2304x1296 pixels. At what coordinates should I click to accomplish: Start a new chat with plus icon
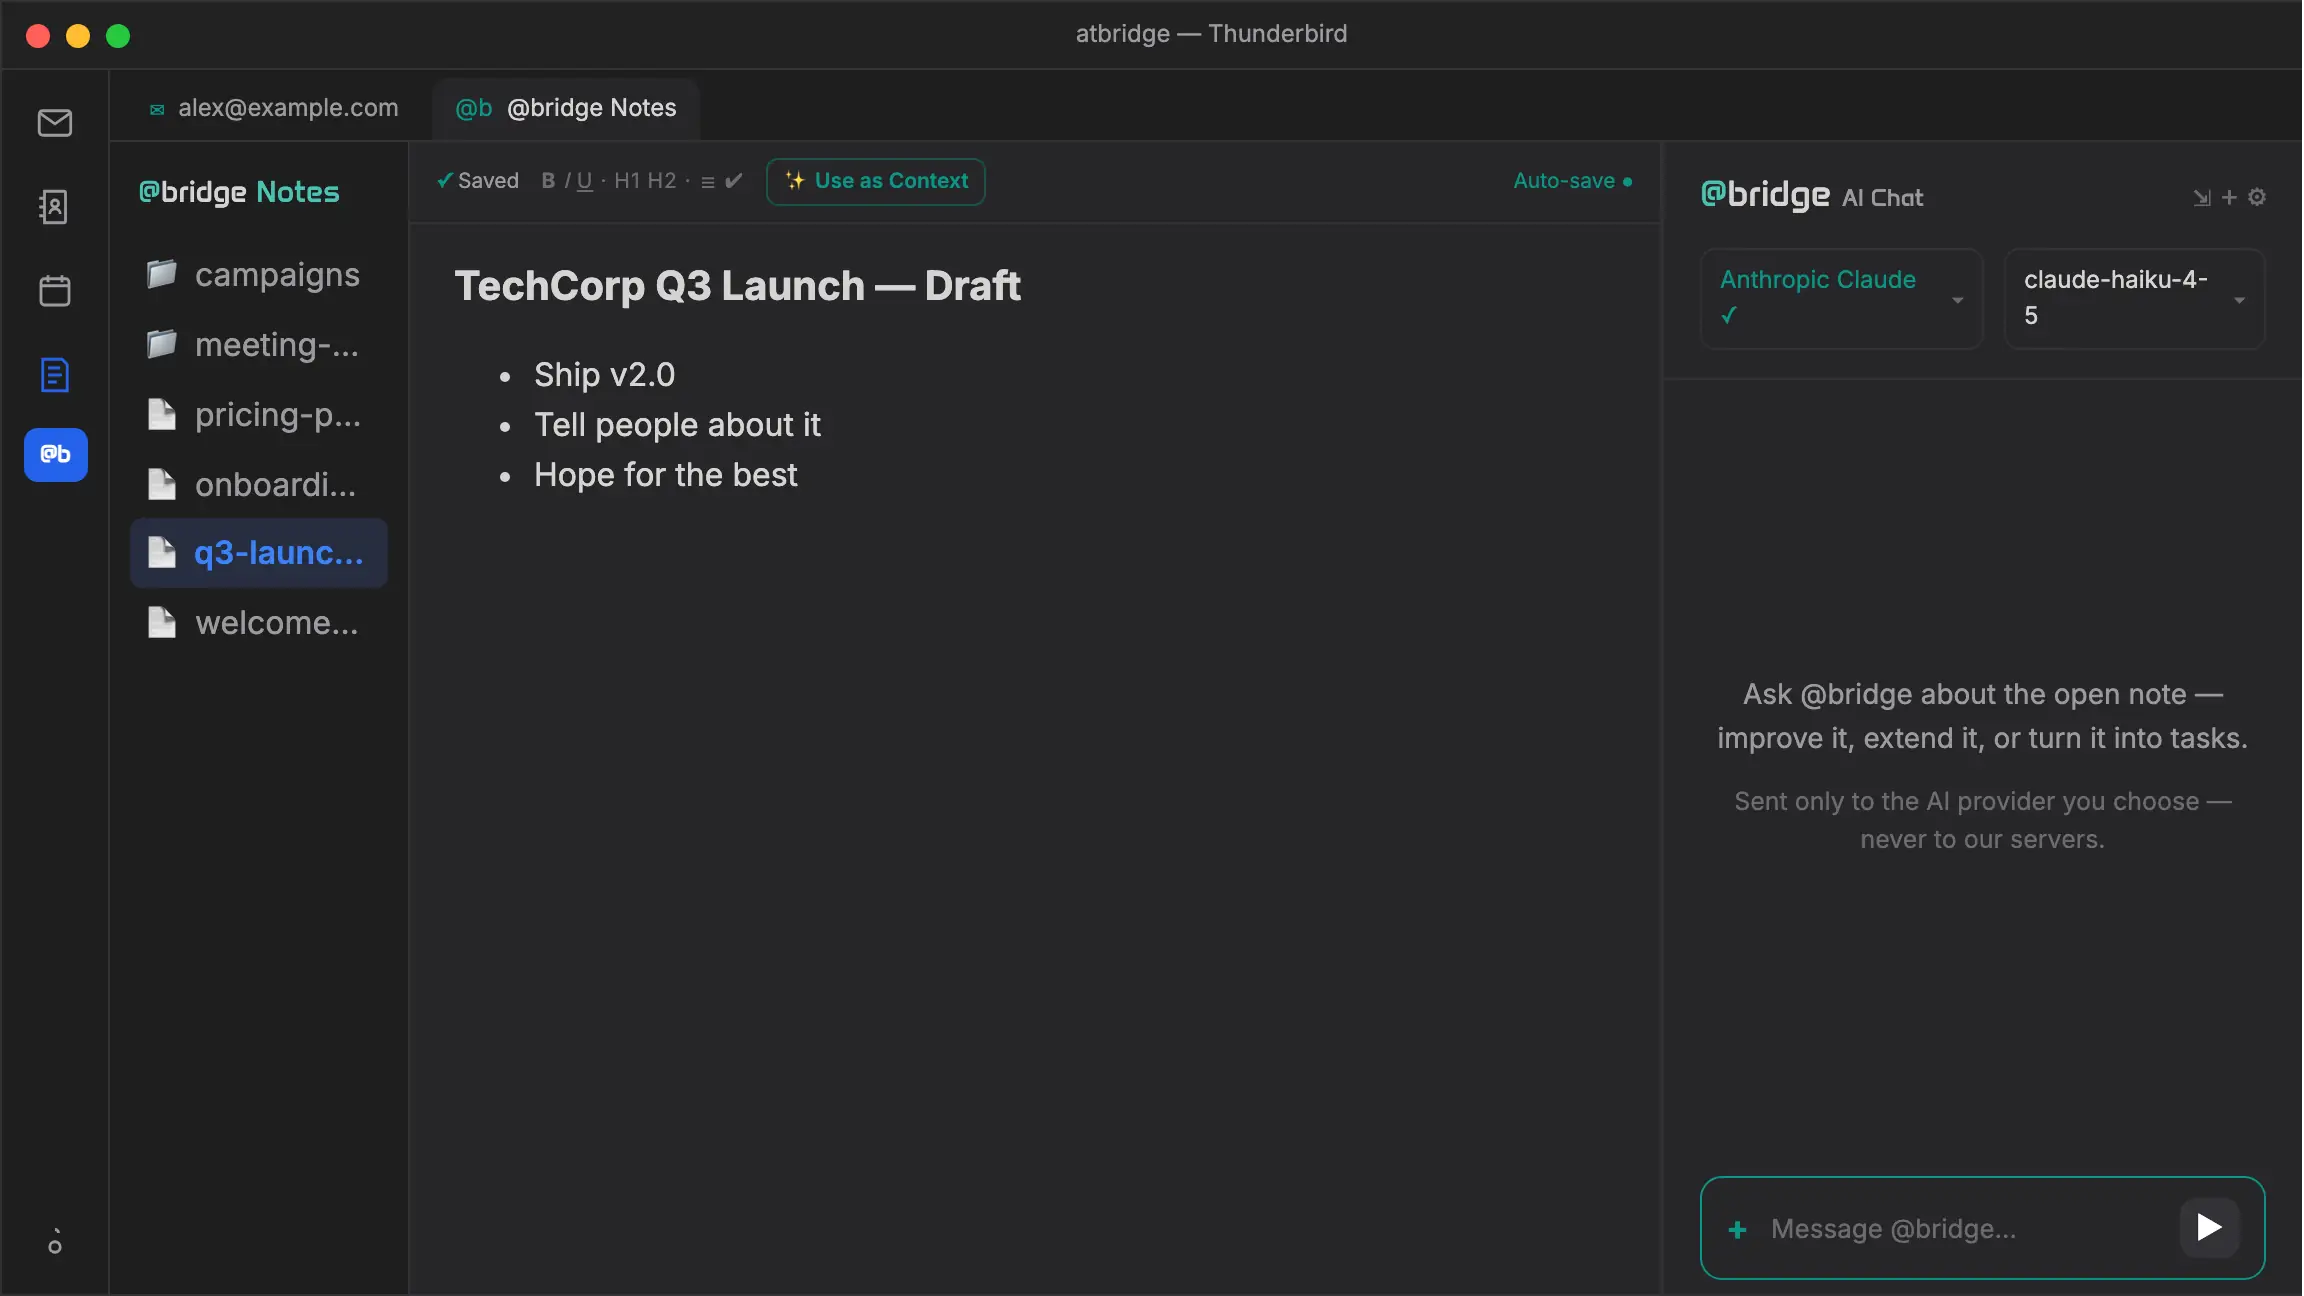pos(2229,198)
